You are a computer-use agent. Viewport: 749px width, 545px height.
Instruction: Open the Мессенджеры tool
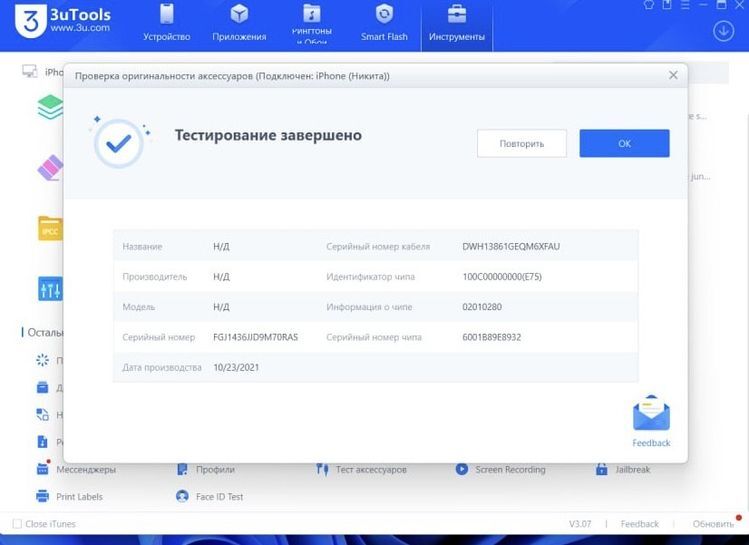(x=84, y=469)
